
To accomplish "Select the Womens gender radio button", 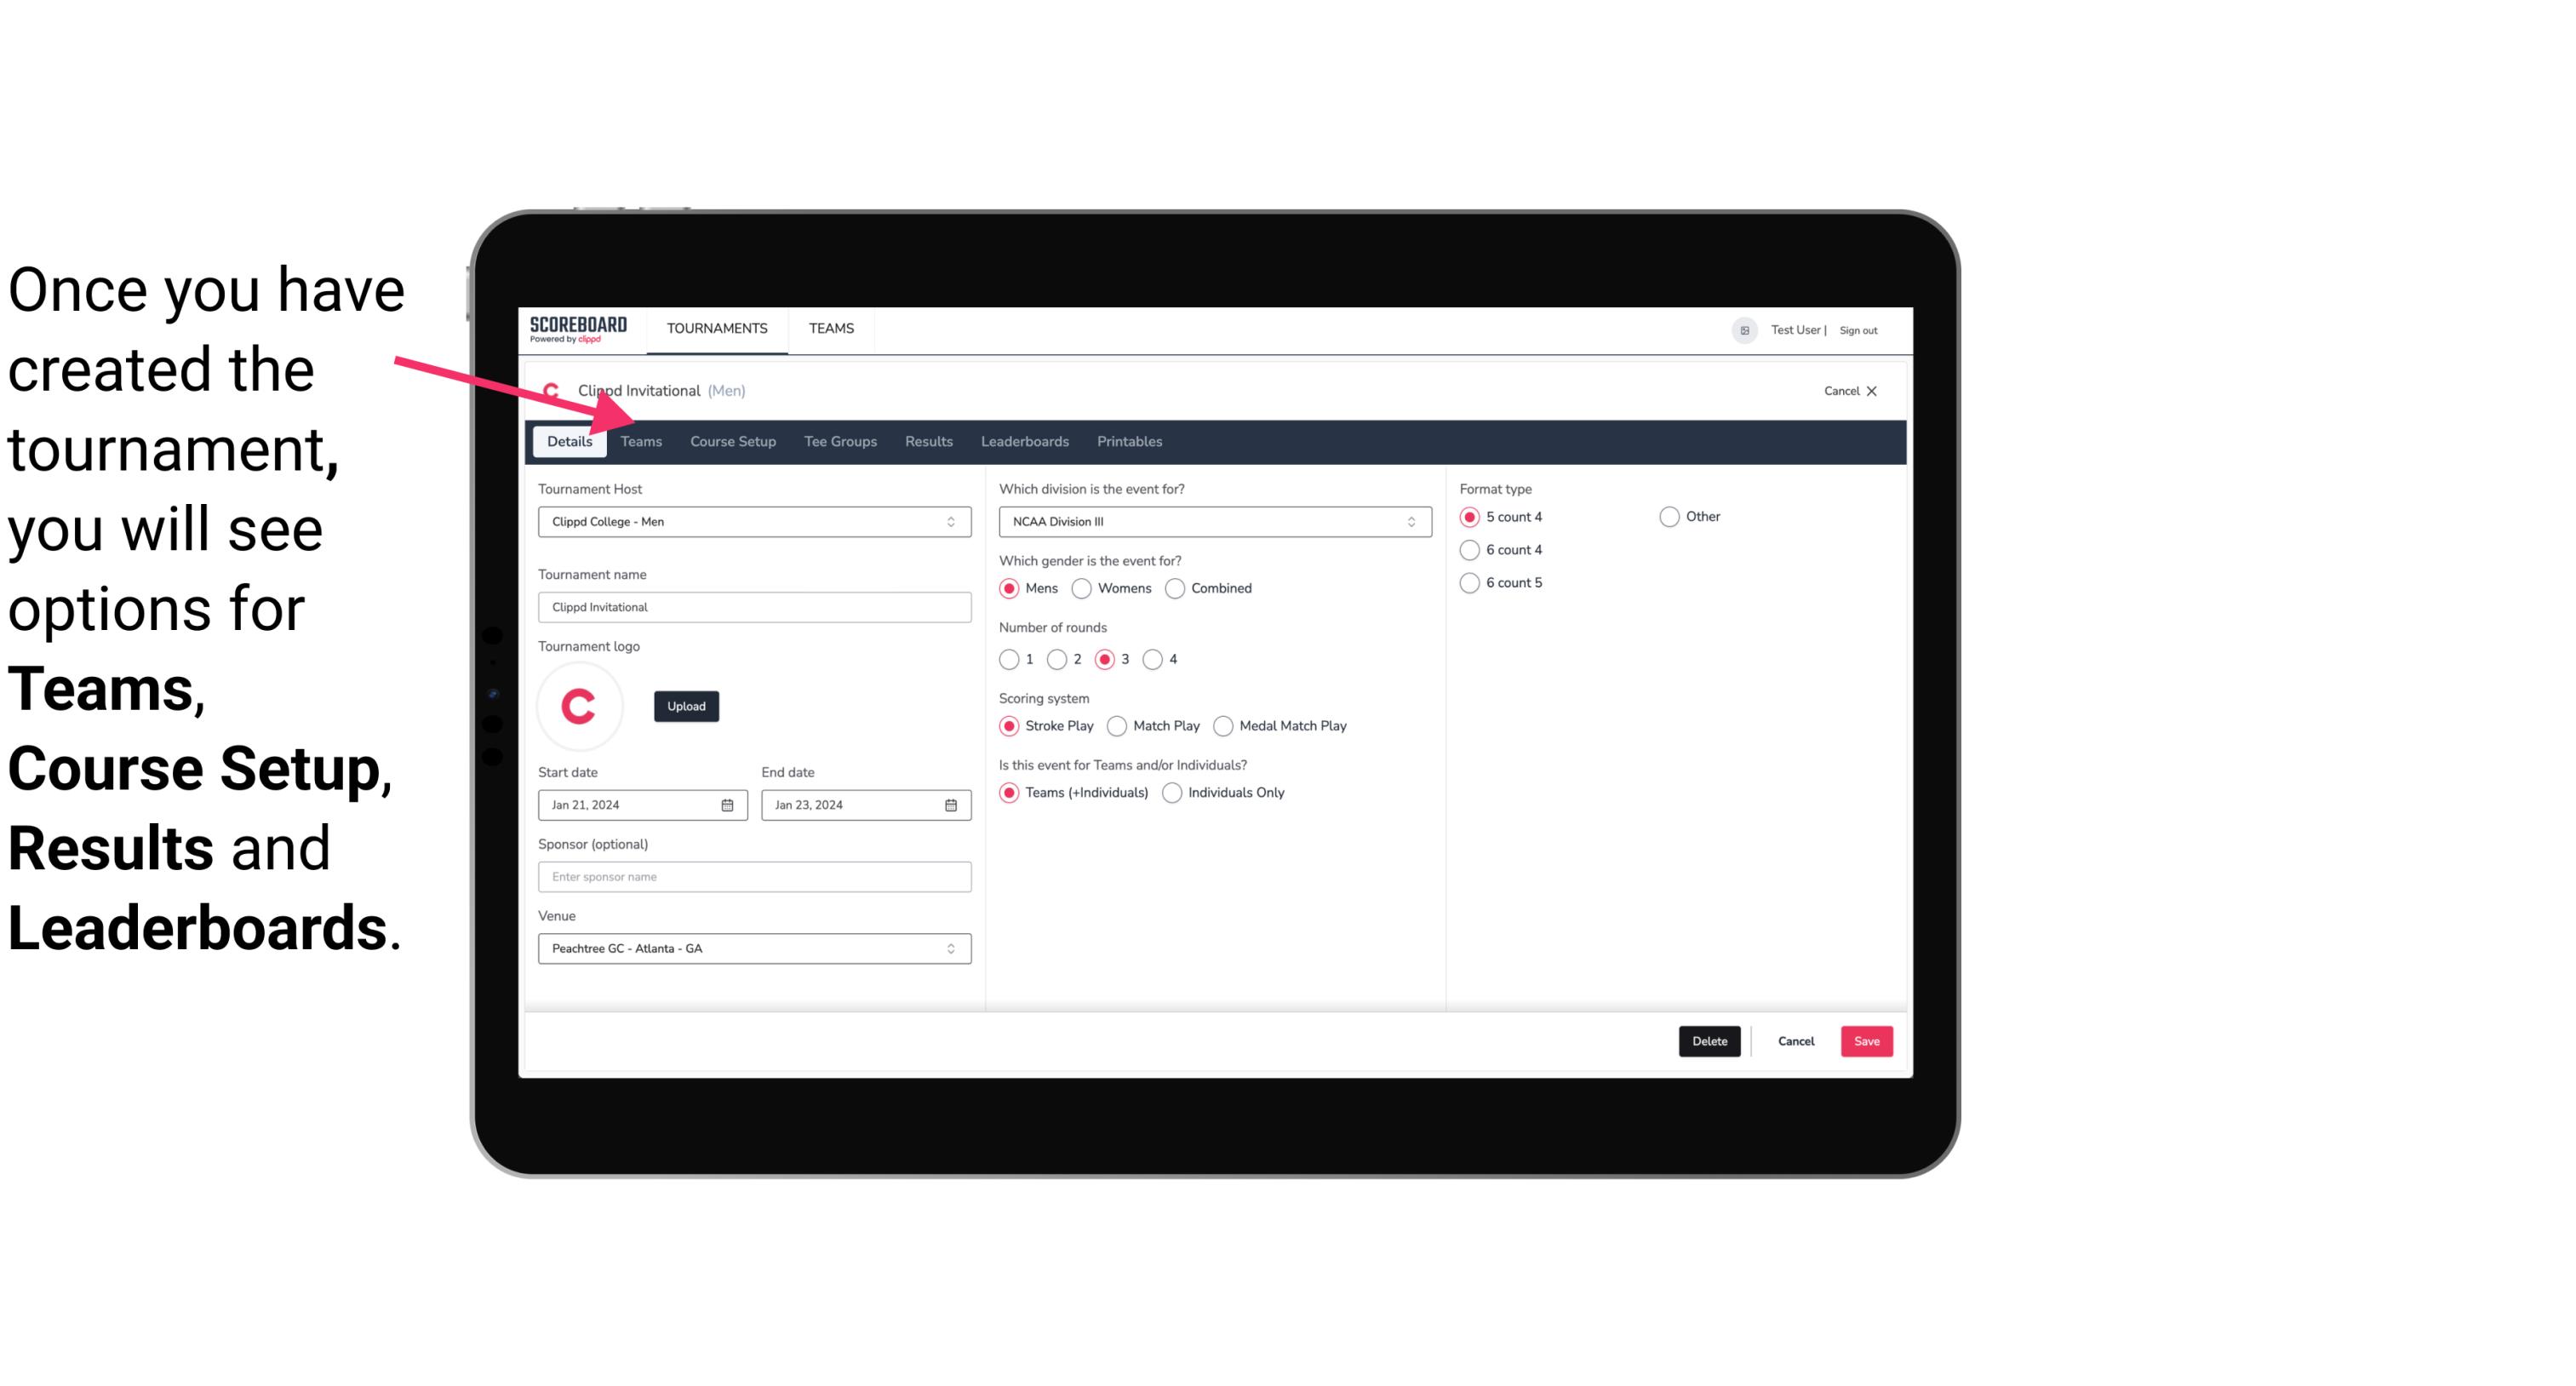I will [x=1082, y=587].
